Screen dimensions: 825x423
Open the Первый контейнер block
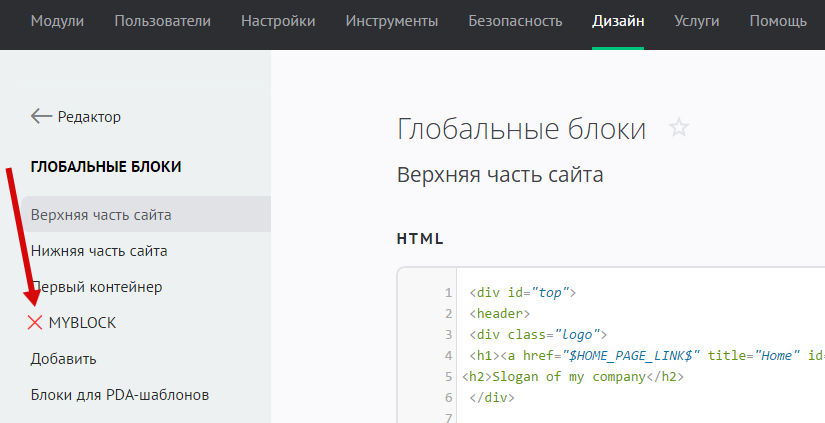pos(97,287)
